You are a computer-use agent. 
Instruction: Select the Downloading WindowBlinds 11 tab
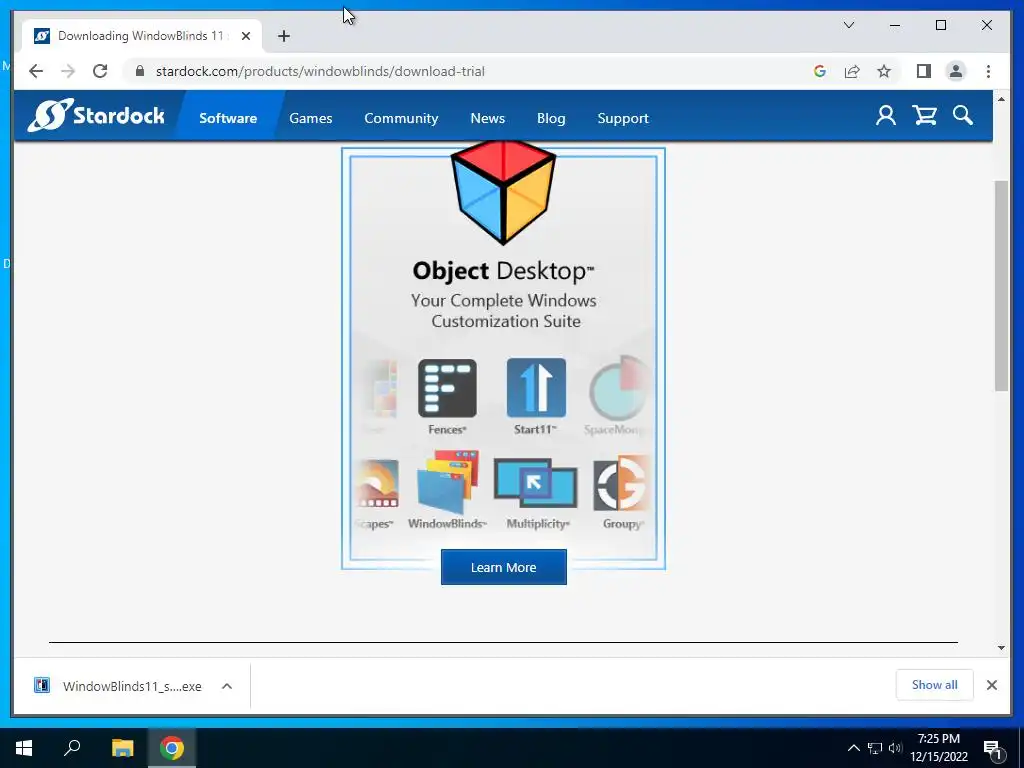point(140,36)
